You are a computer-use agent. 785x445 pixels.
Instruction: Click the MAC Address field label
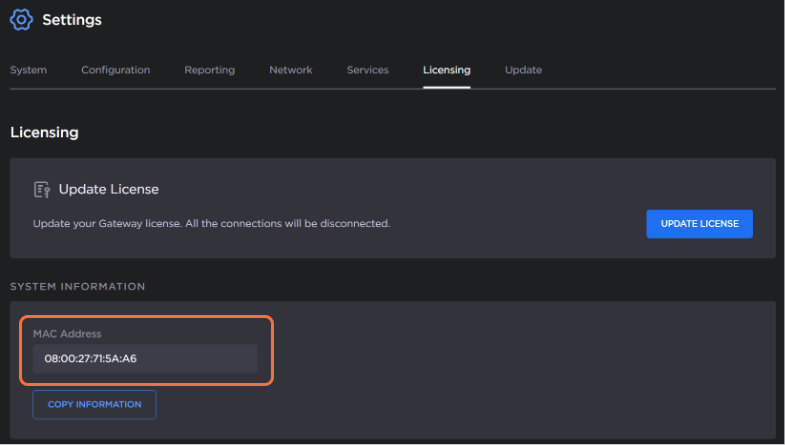(x=67, y=334)
